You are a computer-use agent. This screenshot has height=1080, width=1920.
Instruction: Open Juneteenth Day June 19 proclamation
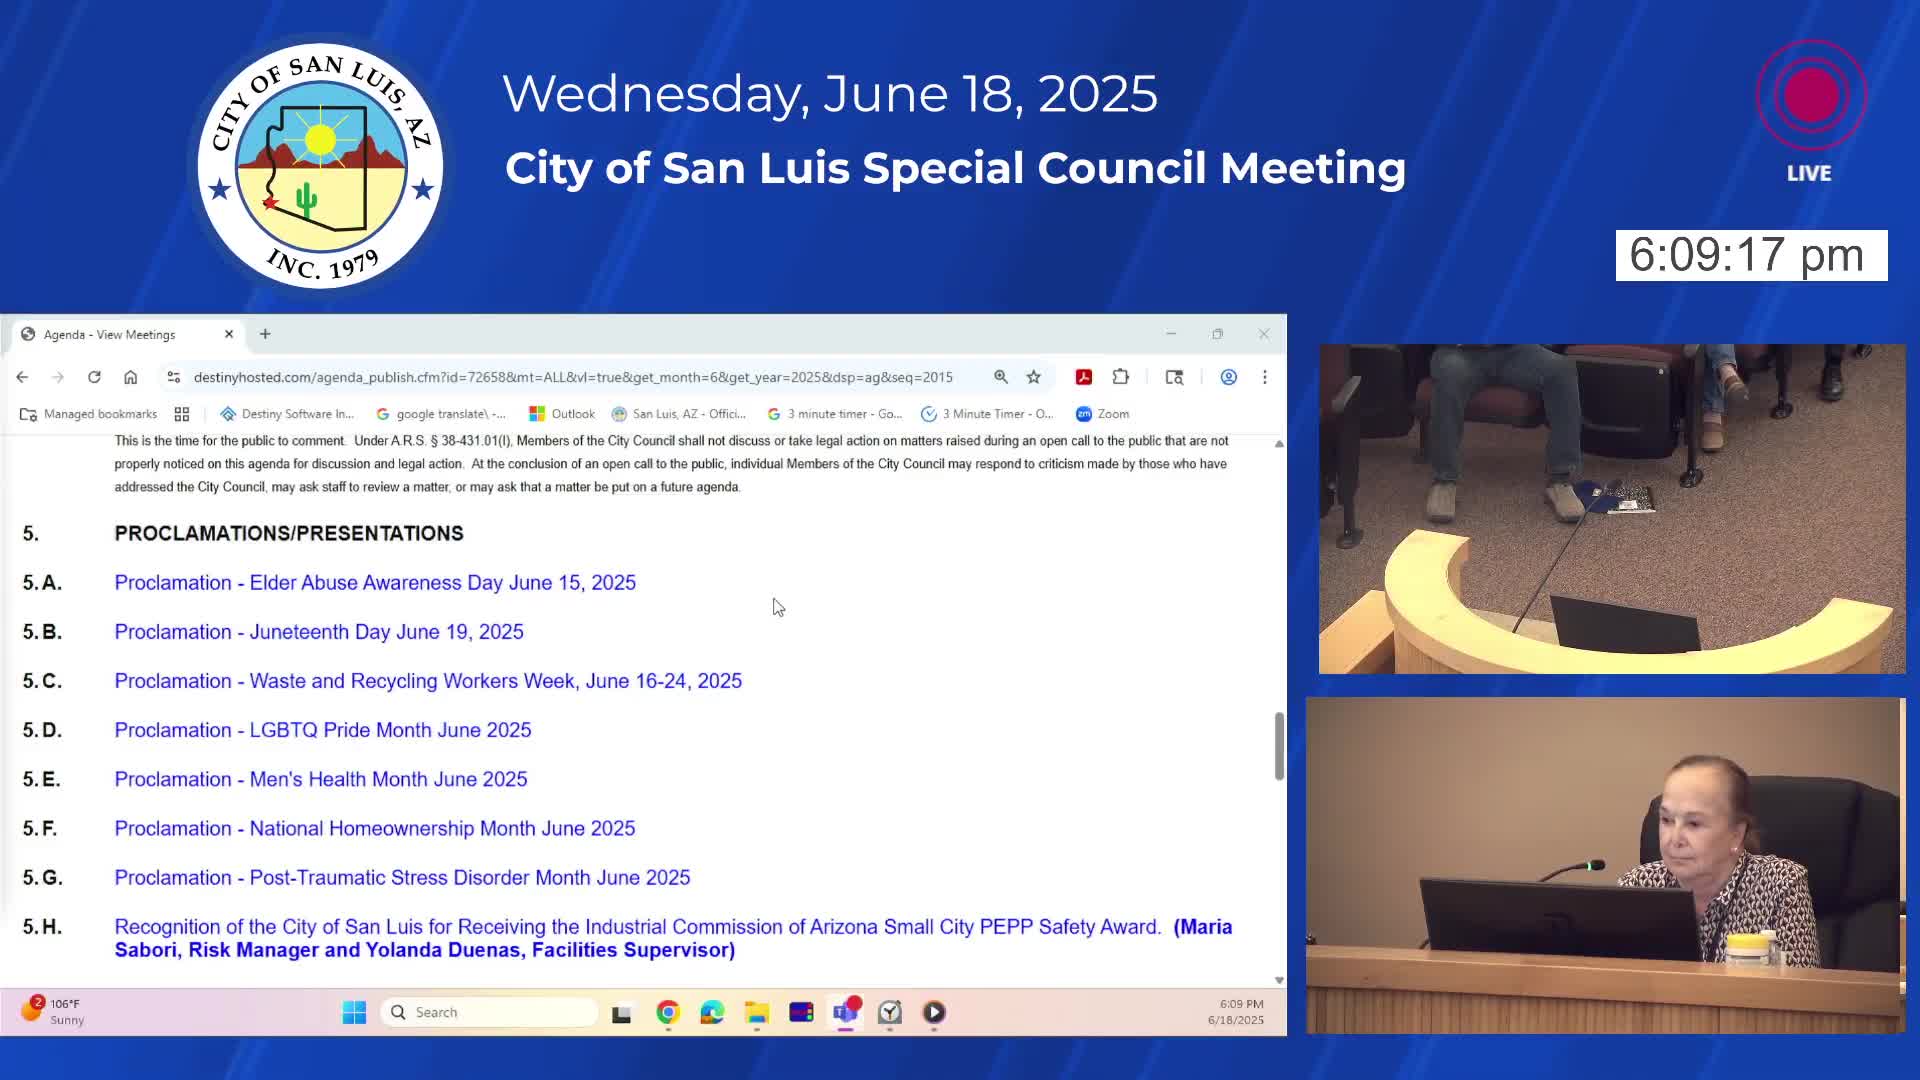[x=319, y=632]
